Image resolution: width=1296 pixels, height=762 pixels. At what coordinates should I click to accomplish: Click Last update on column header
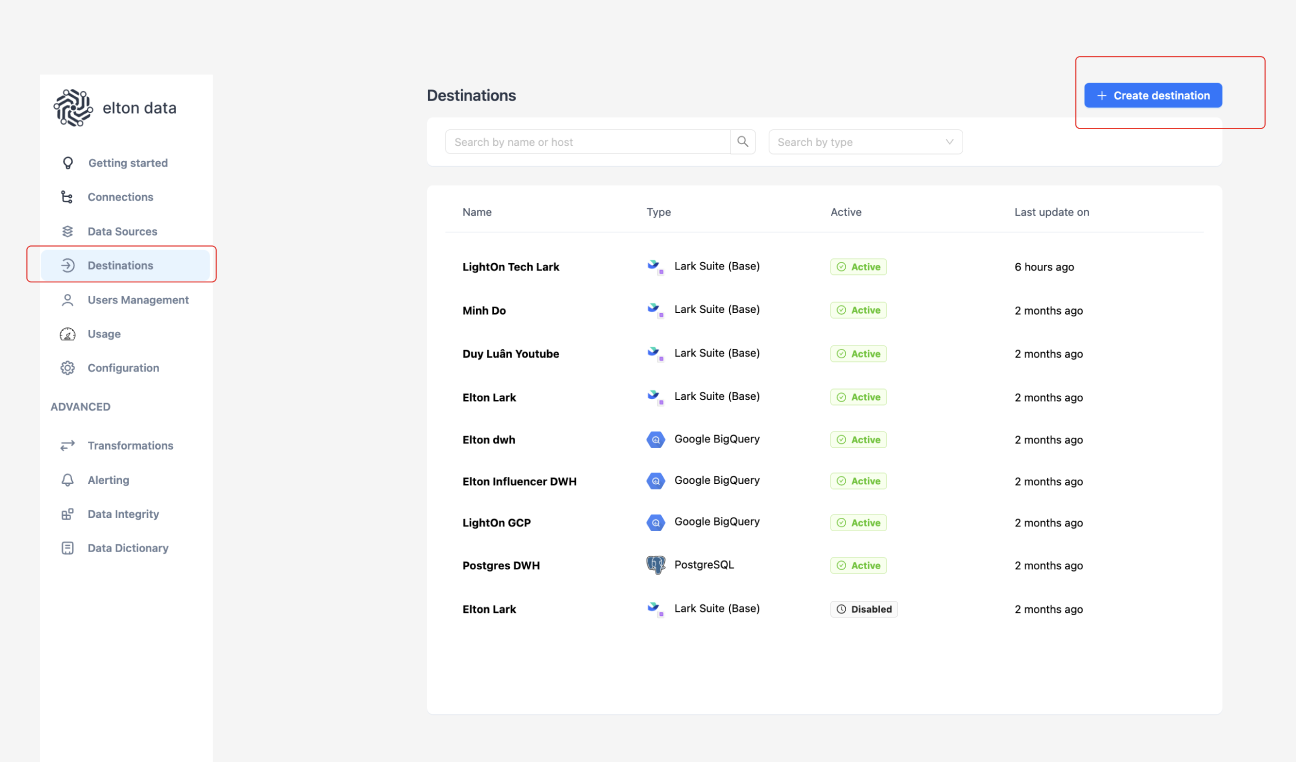[1052, 212]
